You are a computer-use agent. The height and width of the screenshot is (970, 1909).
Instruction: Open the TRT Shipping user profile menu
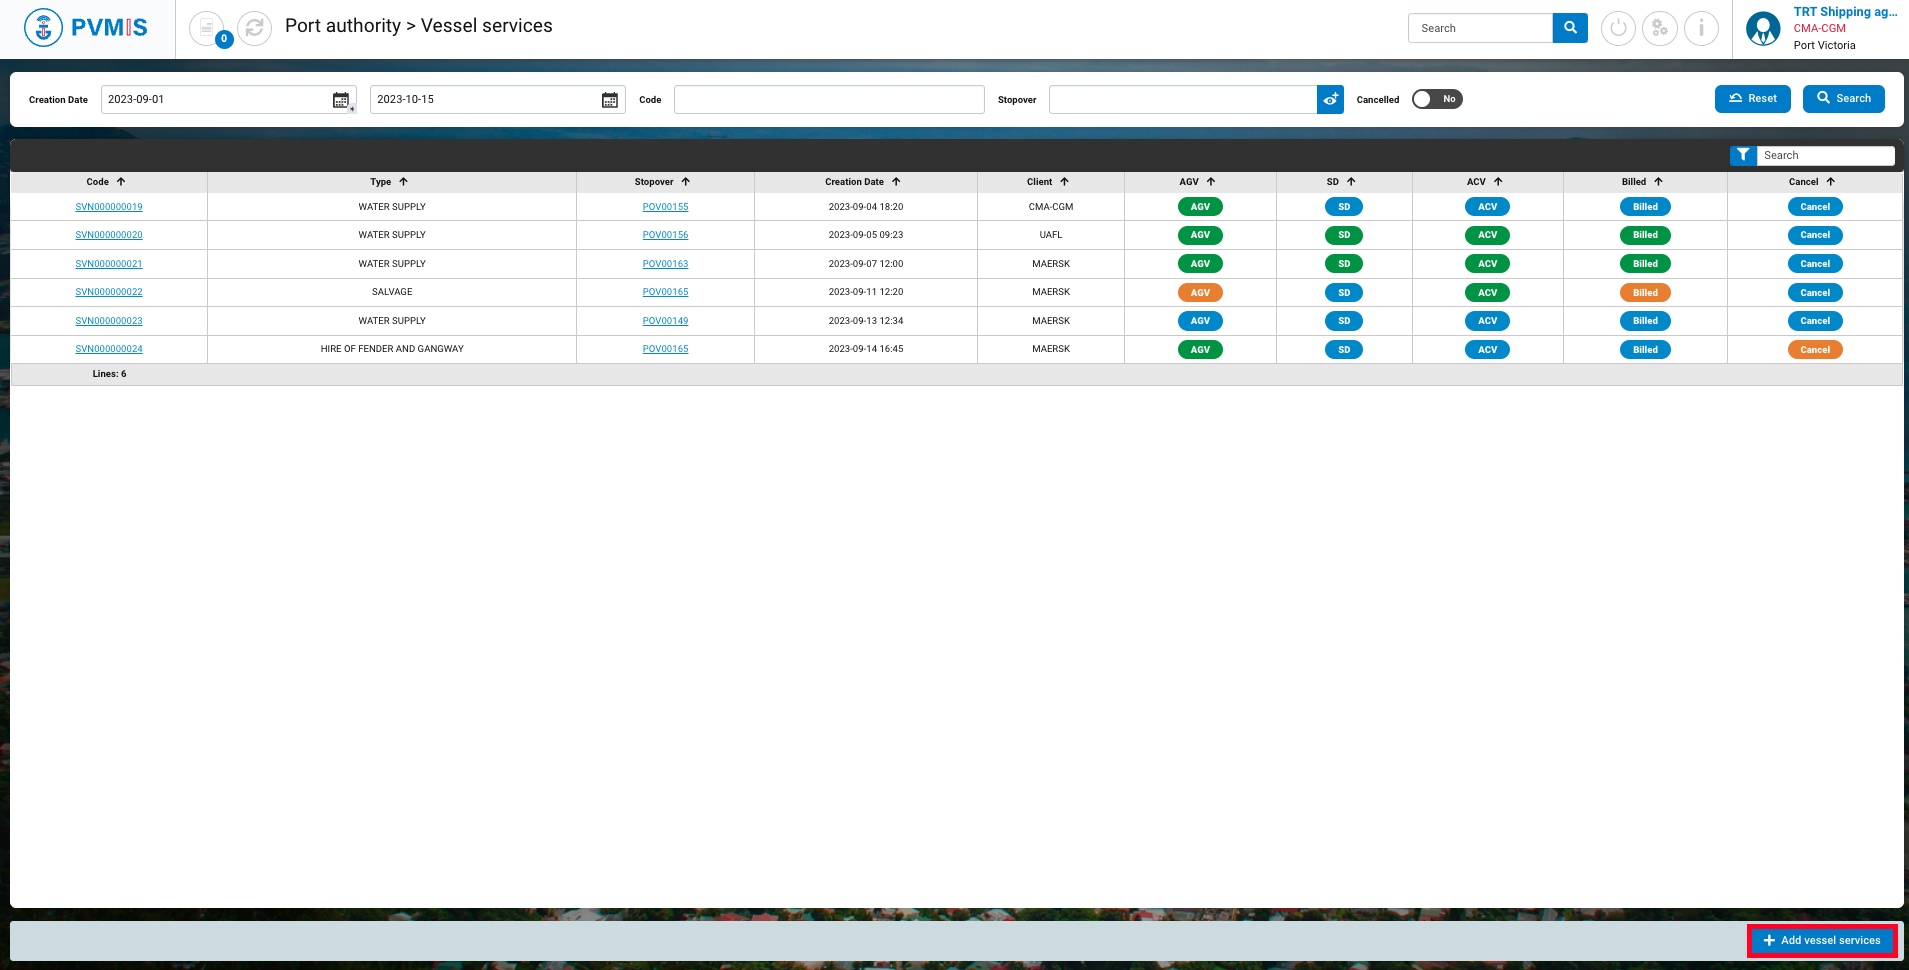[x=1763, y=28]
